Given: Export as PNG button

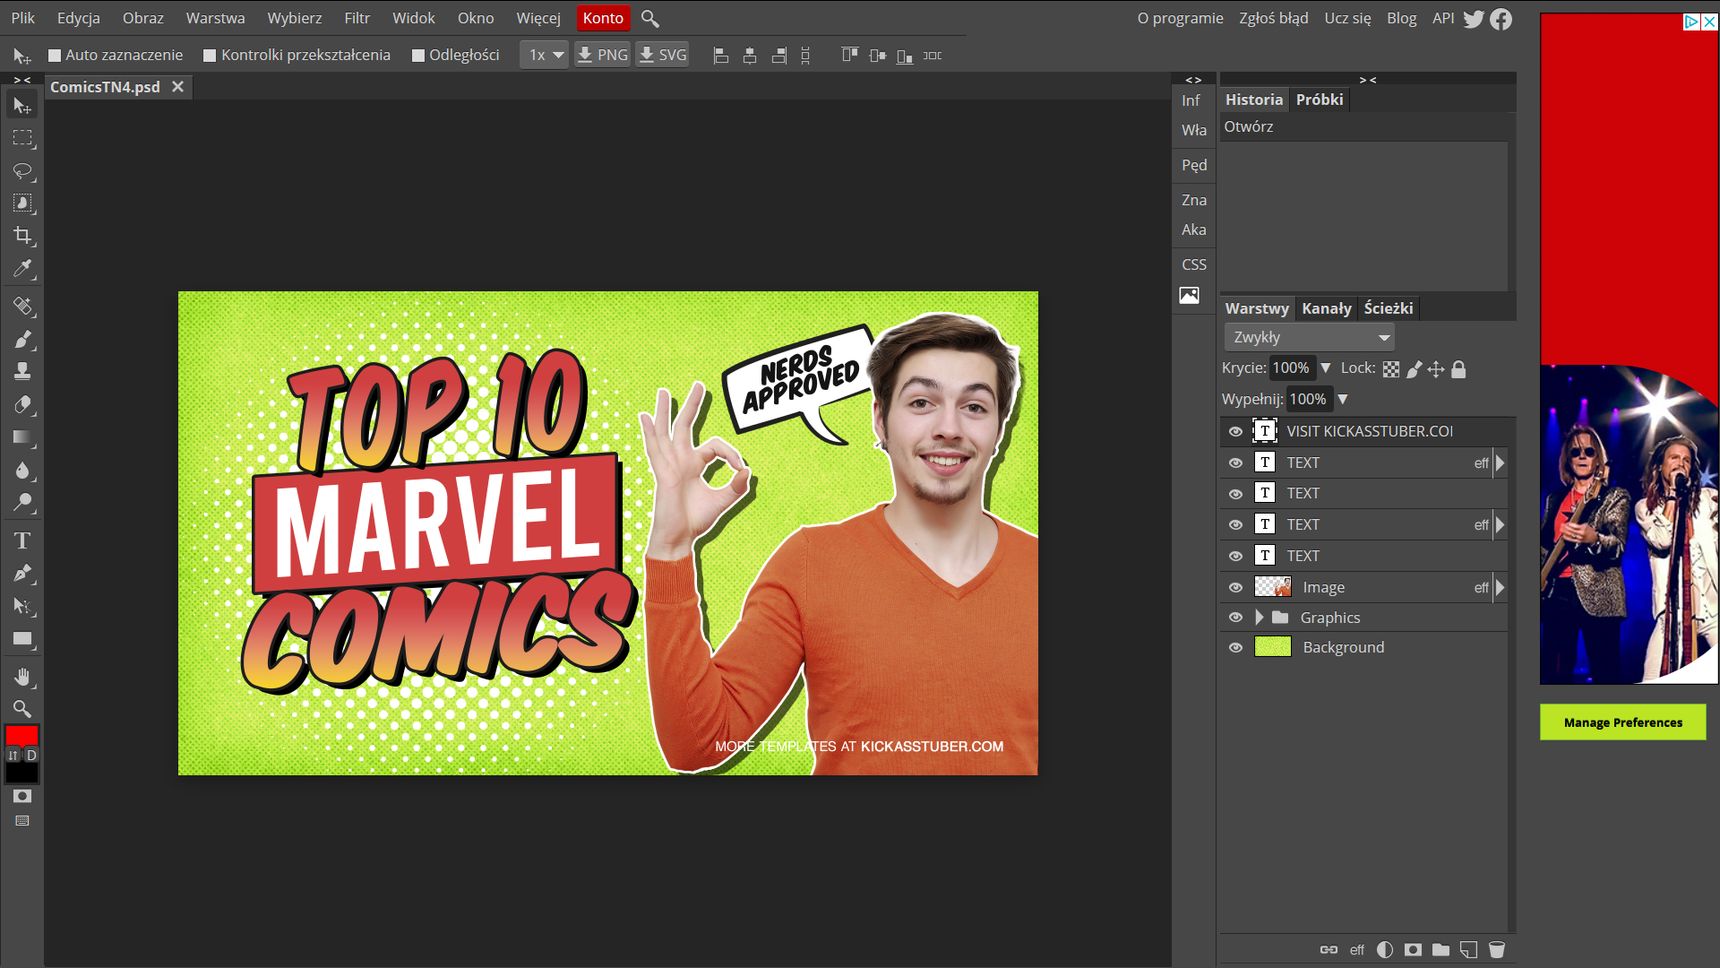Looking at the screenshot, I should pyautogui.click(x=602, y=55).
